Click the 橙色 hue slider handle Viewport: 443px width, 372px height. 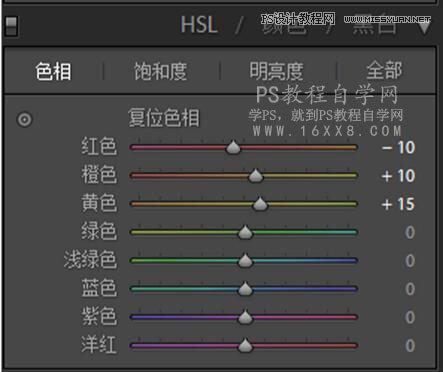tap(256, 175)
